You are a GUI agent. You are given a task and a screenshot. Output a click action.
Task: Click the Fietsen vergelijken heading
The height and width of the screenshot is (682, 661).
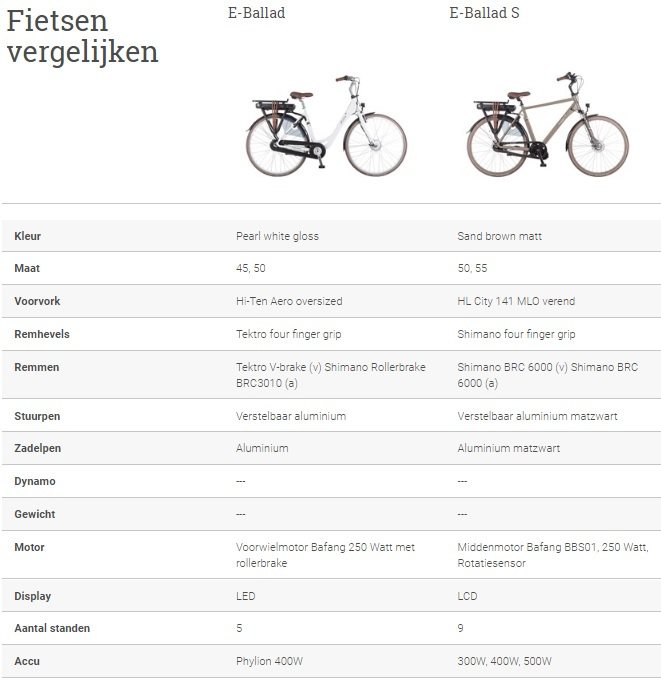click(x=82, y=36)
